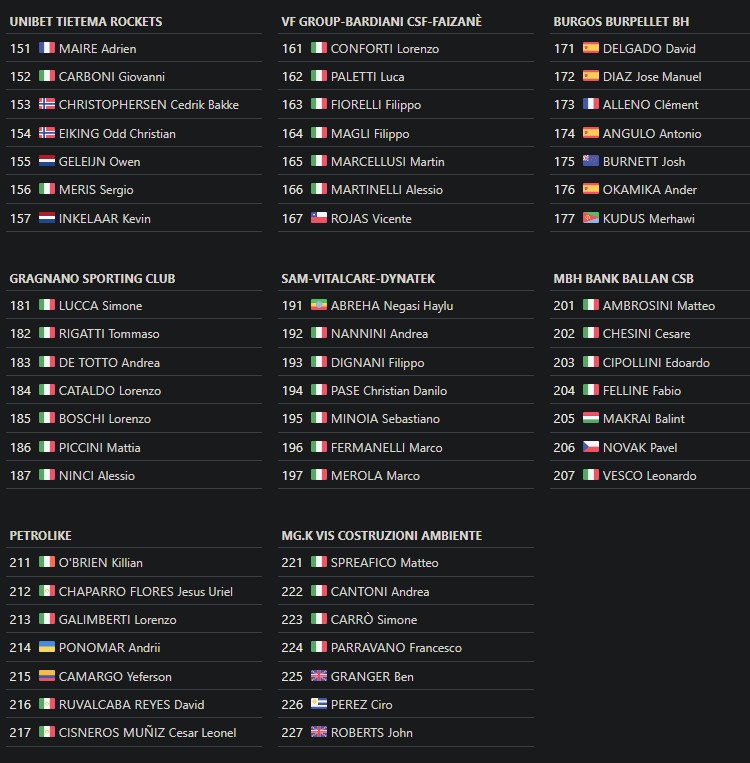Click the Ukrainian flag beside PONOMAR Andrii
This screenshot has height=763, width=750.
47,646
